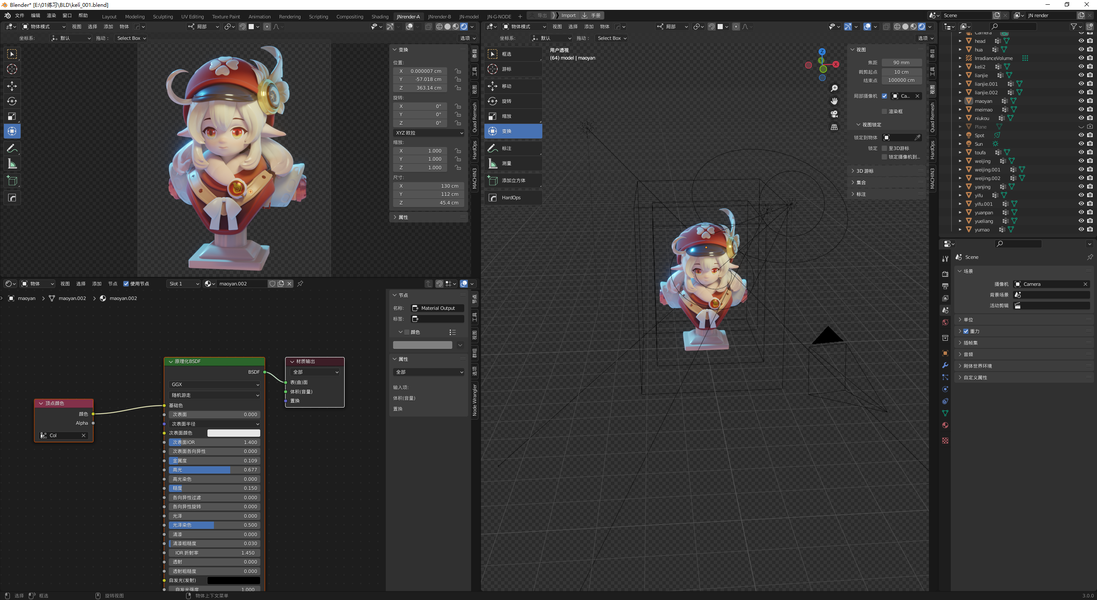This screenshot has width=1097, height=600.
Task: Lock the X location padlock in transform panel
Action: click(458, 71)
